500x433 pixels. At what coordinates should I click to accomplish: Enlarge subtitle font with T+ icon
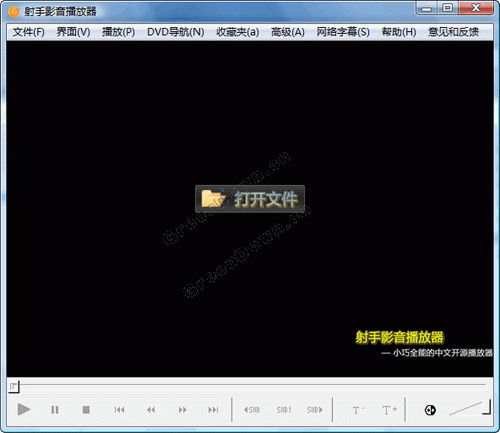pyautogui.click(x=389, y=410)
